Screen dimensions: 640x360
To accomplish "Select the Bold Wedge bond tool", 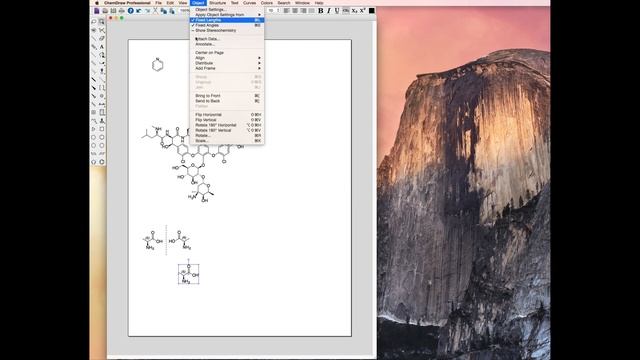I will click(93, 87).
